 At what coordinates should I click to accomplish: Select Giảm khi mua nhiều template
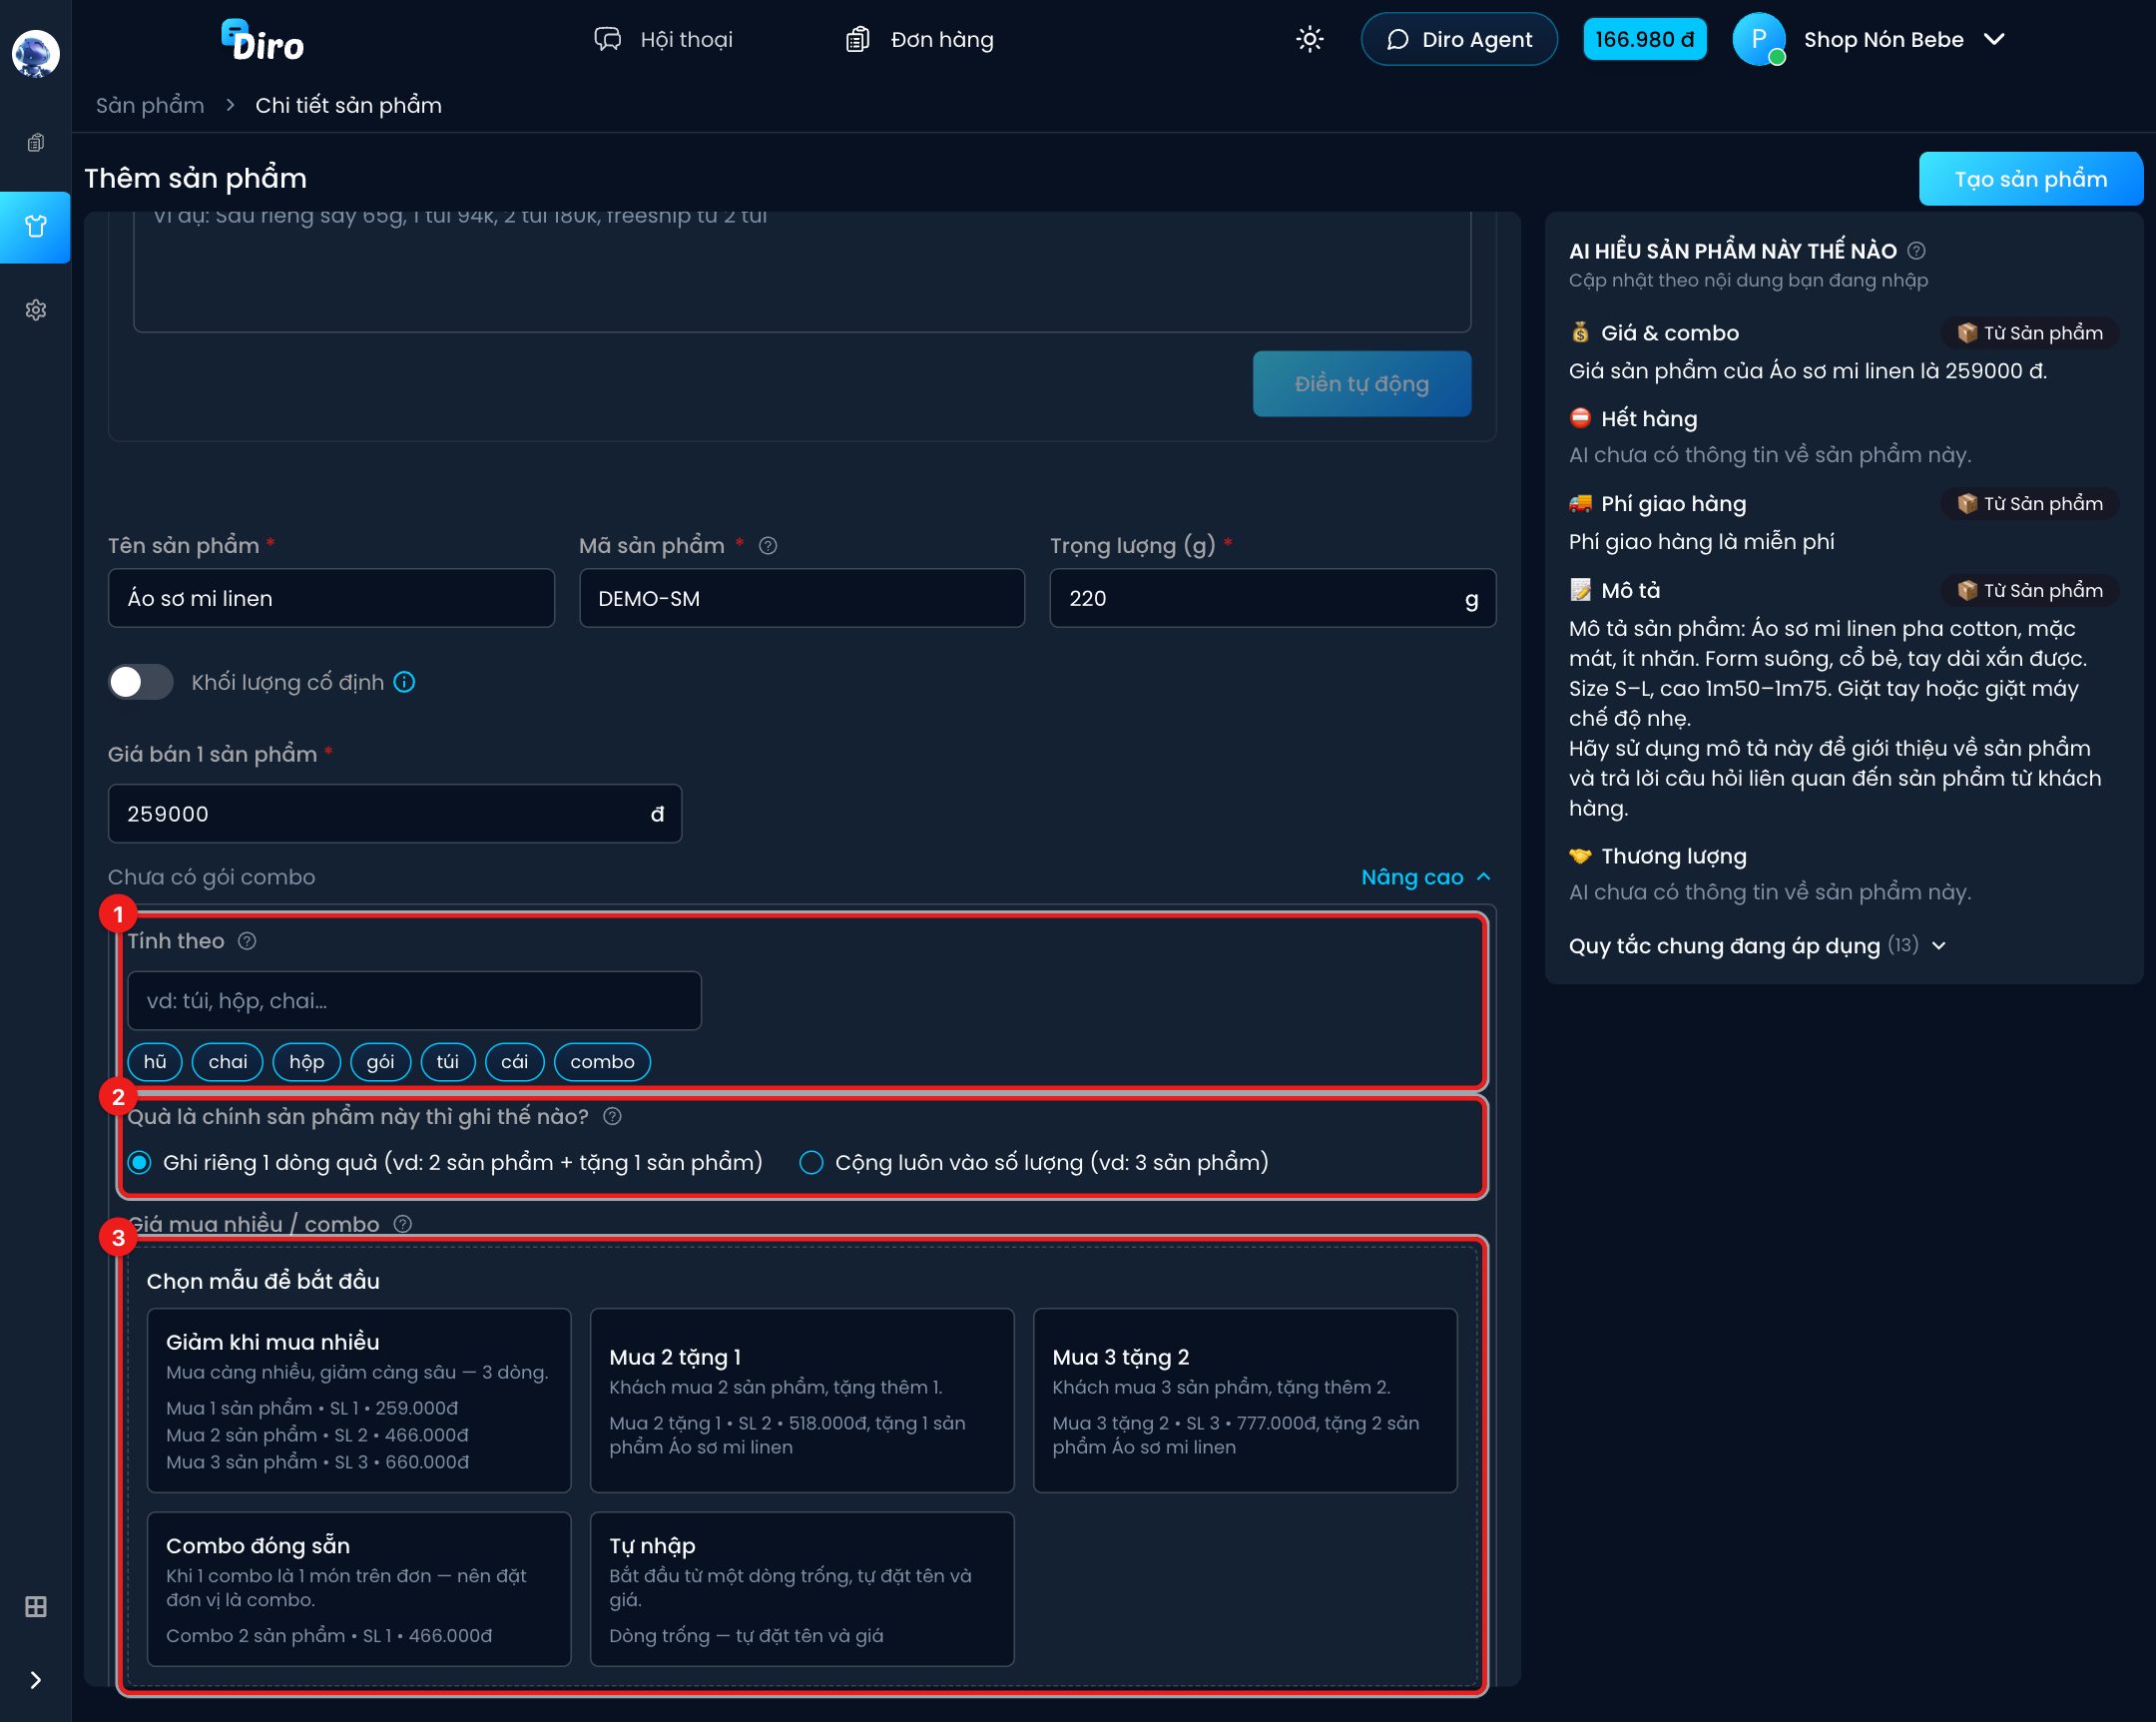(x=359, y=1400)
